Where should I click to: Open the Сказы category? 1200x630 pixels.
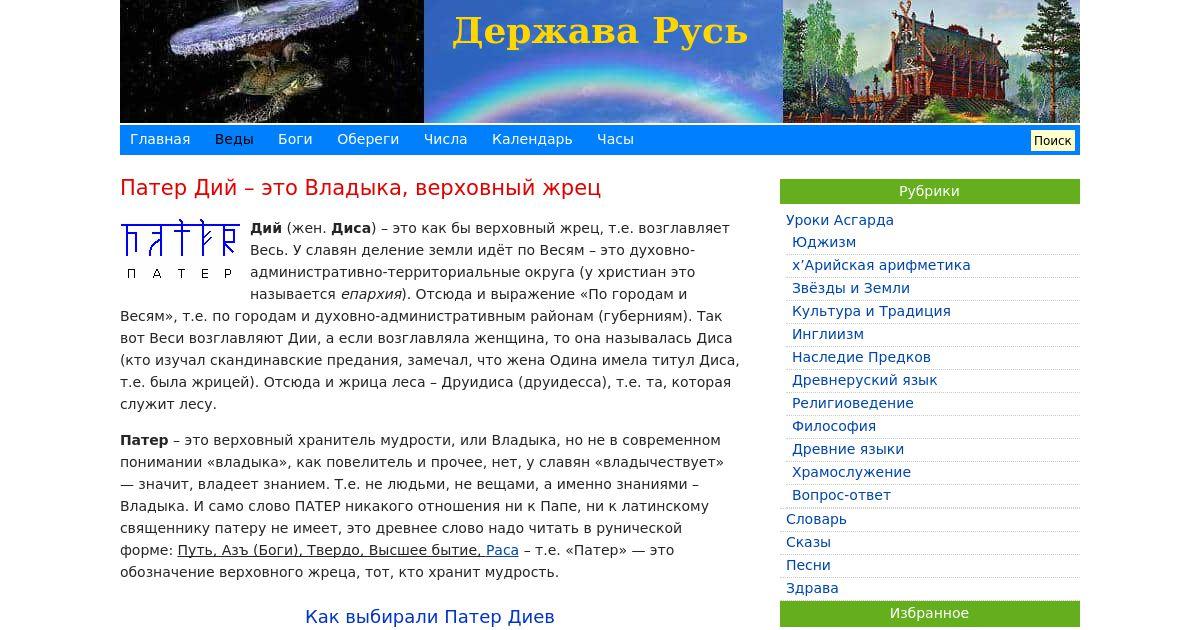click(x=808, y=542)
